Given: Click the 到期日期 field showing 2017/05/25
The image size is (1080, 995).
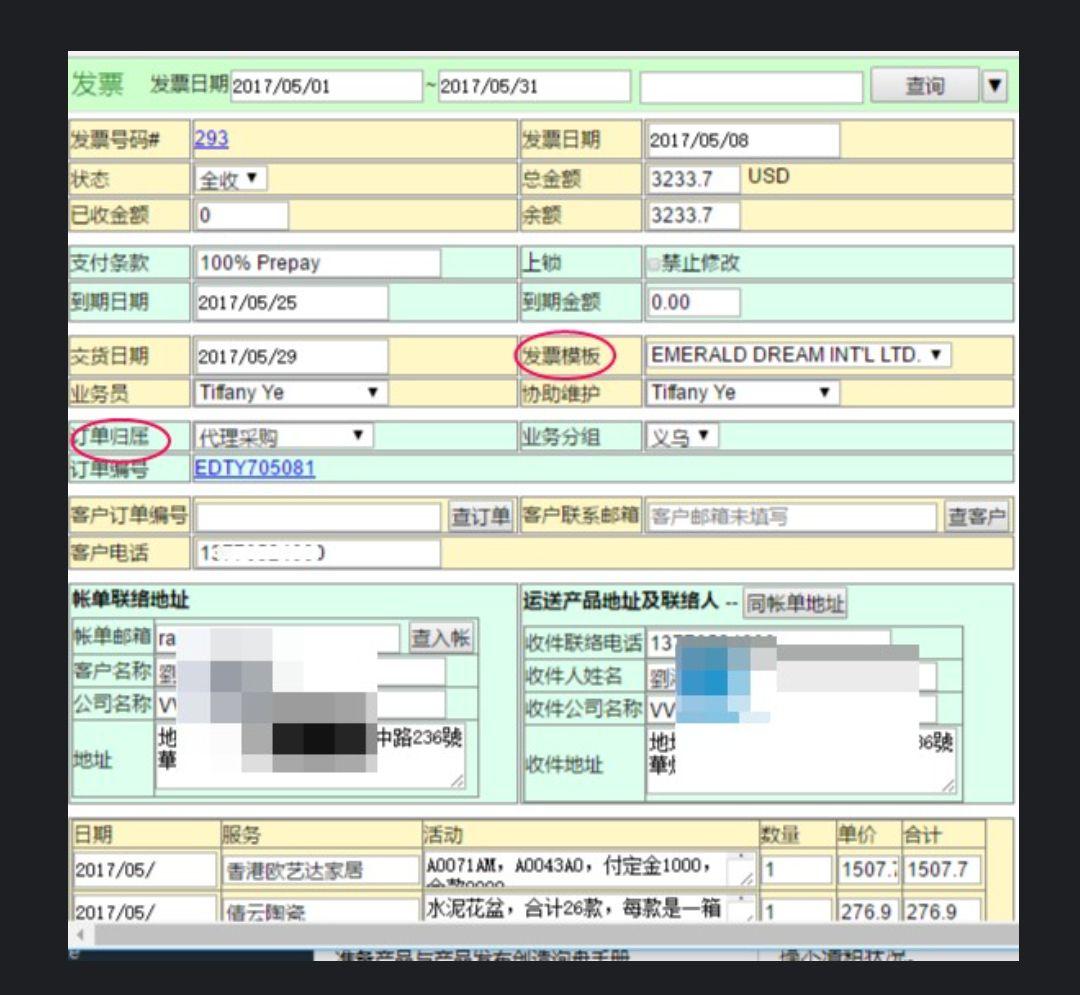Looking at the screenshot, I should coord(290,301).
